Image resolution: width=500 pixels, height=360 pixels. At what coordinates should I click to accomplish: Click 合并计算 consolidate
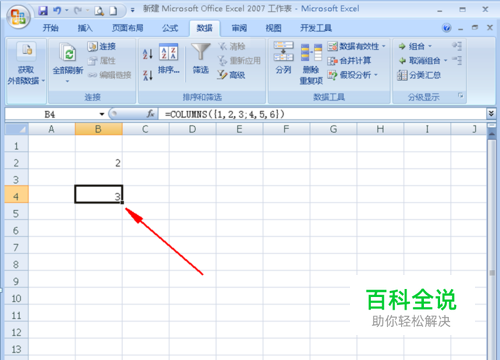349,61
